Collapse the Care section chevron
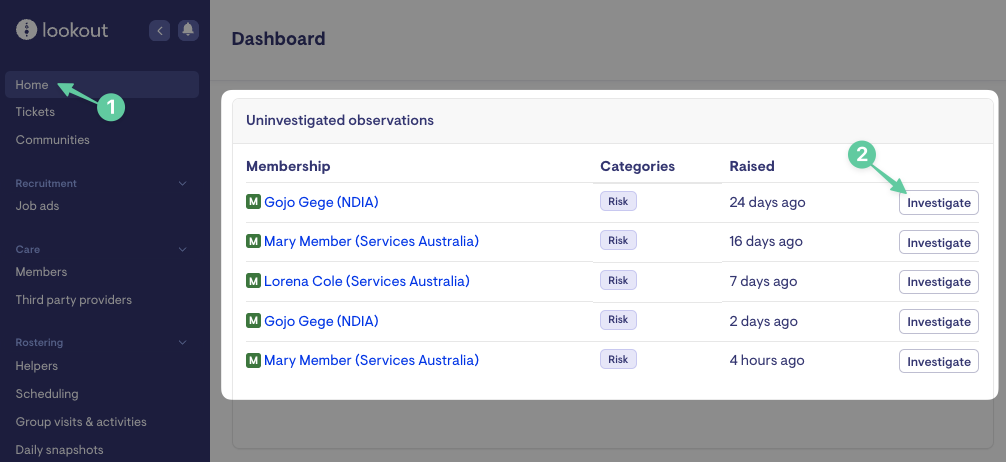This screenshot has height=462, width=1006. [x=182, y=249]
